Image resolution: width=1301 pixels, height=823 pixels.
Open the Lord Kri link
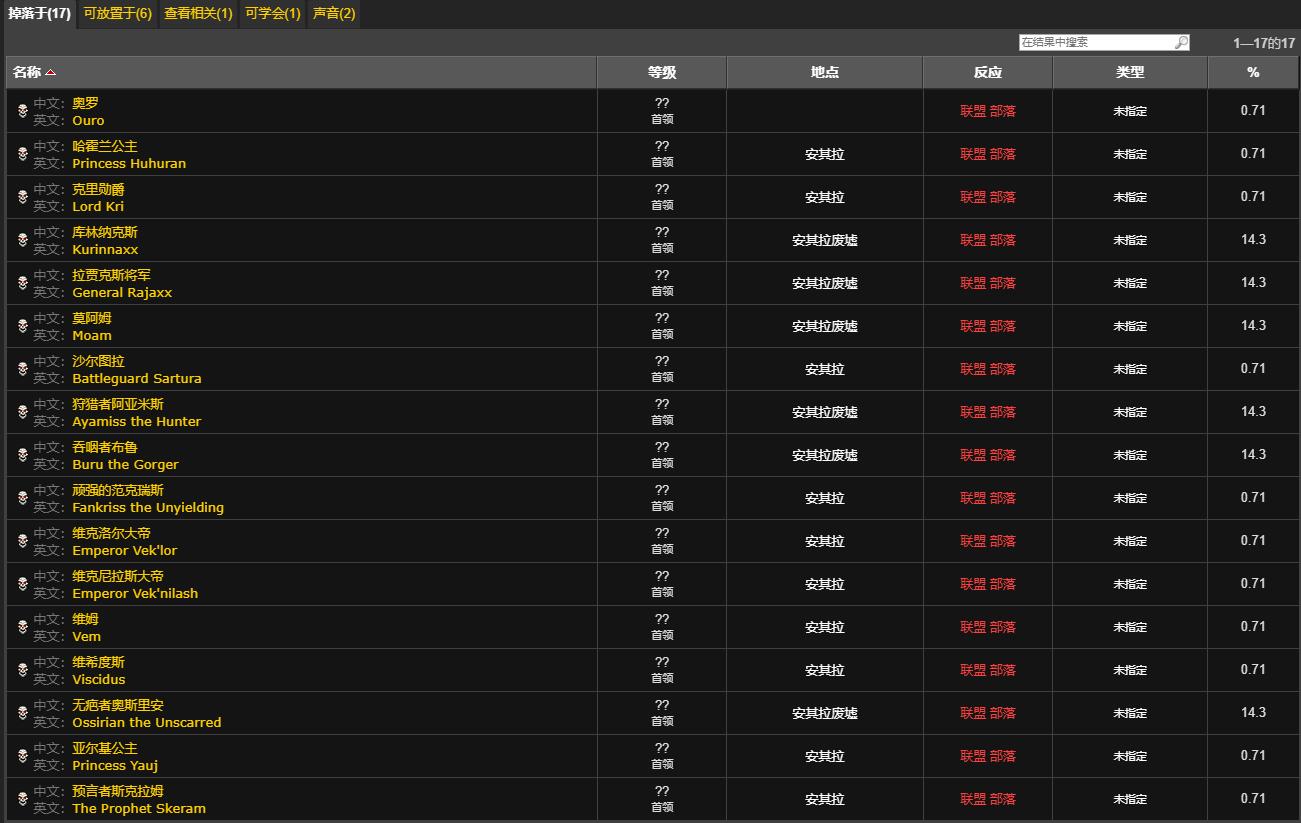(98, 206)
